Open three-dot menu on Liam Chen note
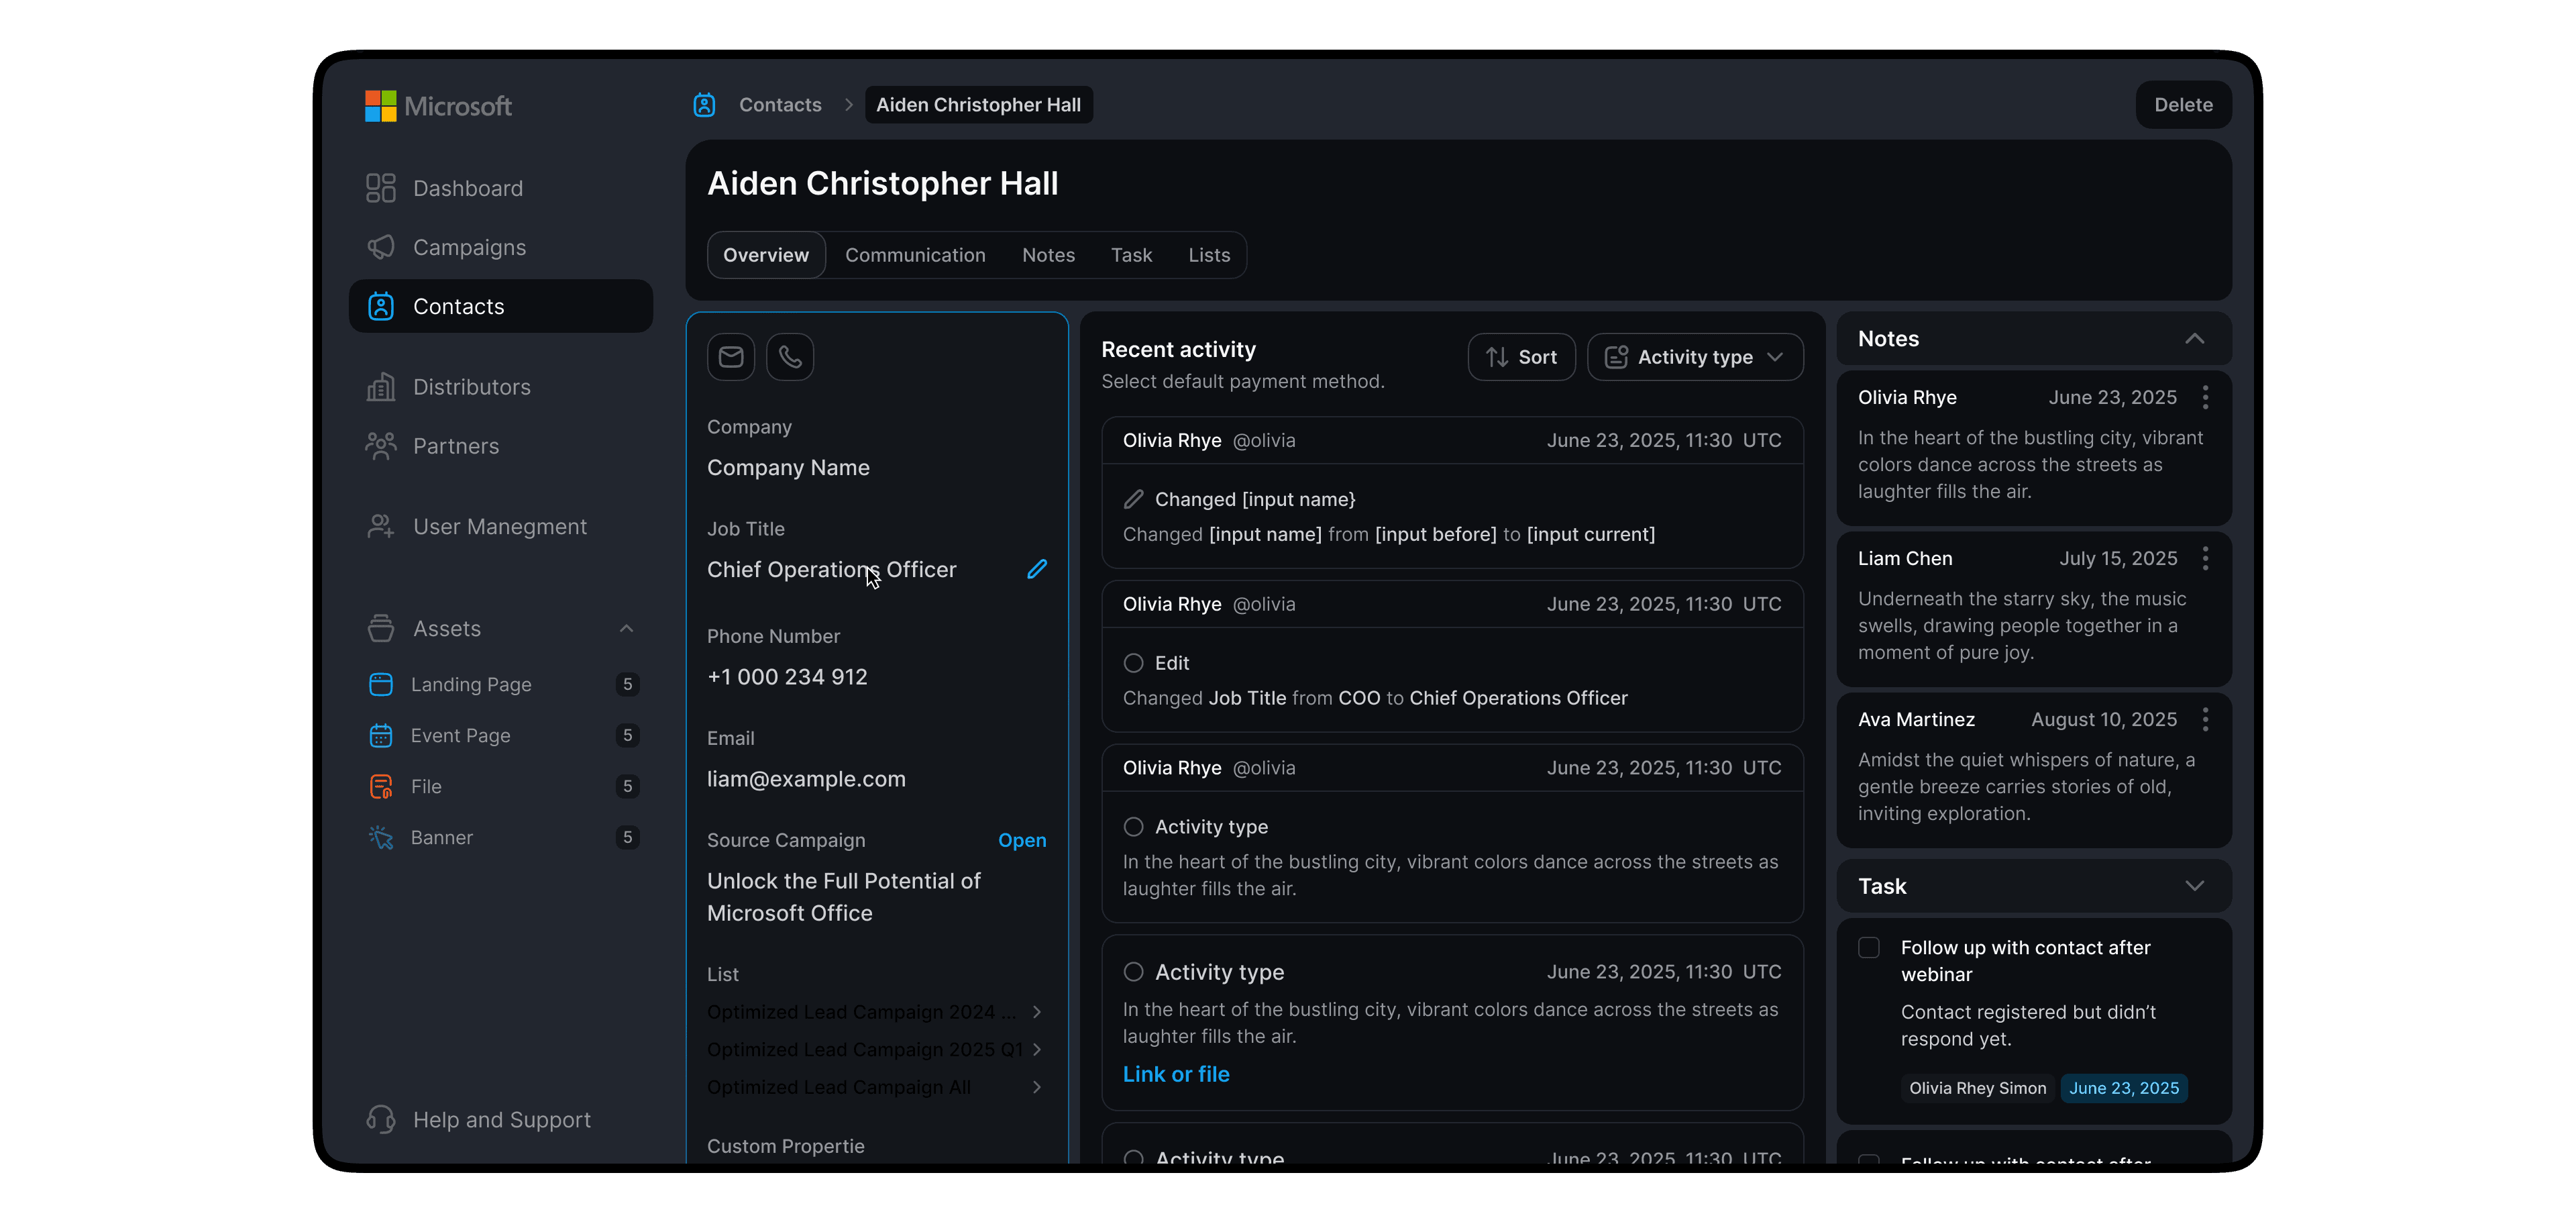 point(2205,559)
